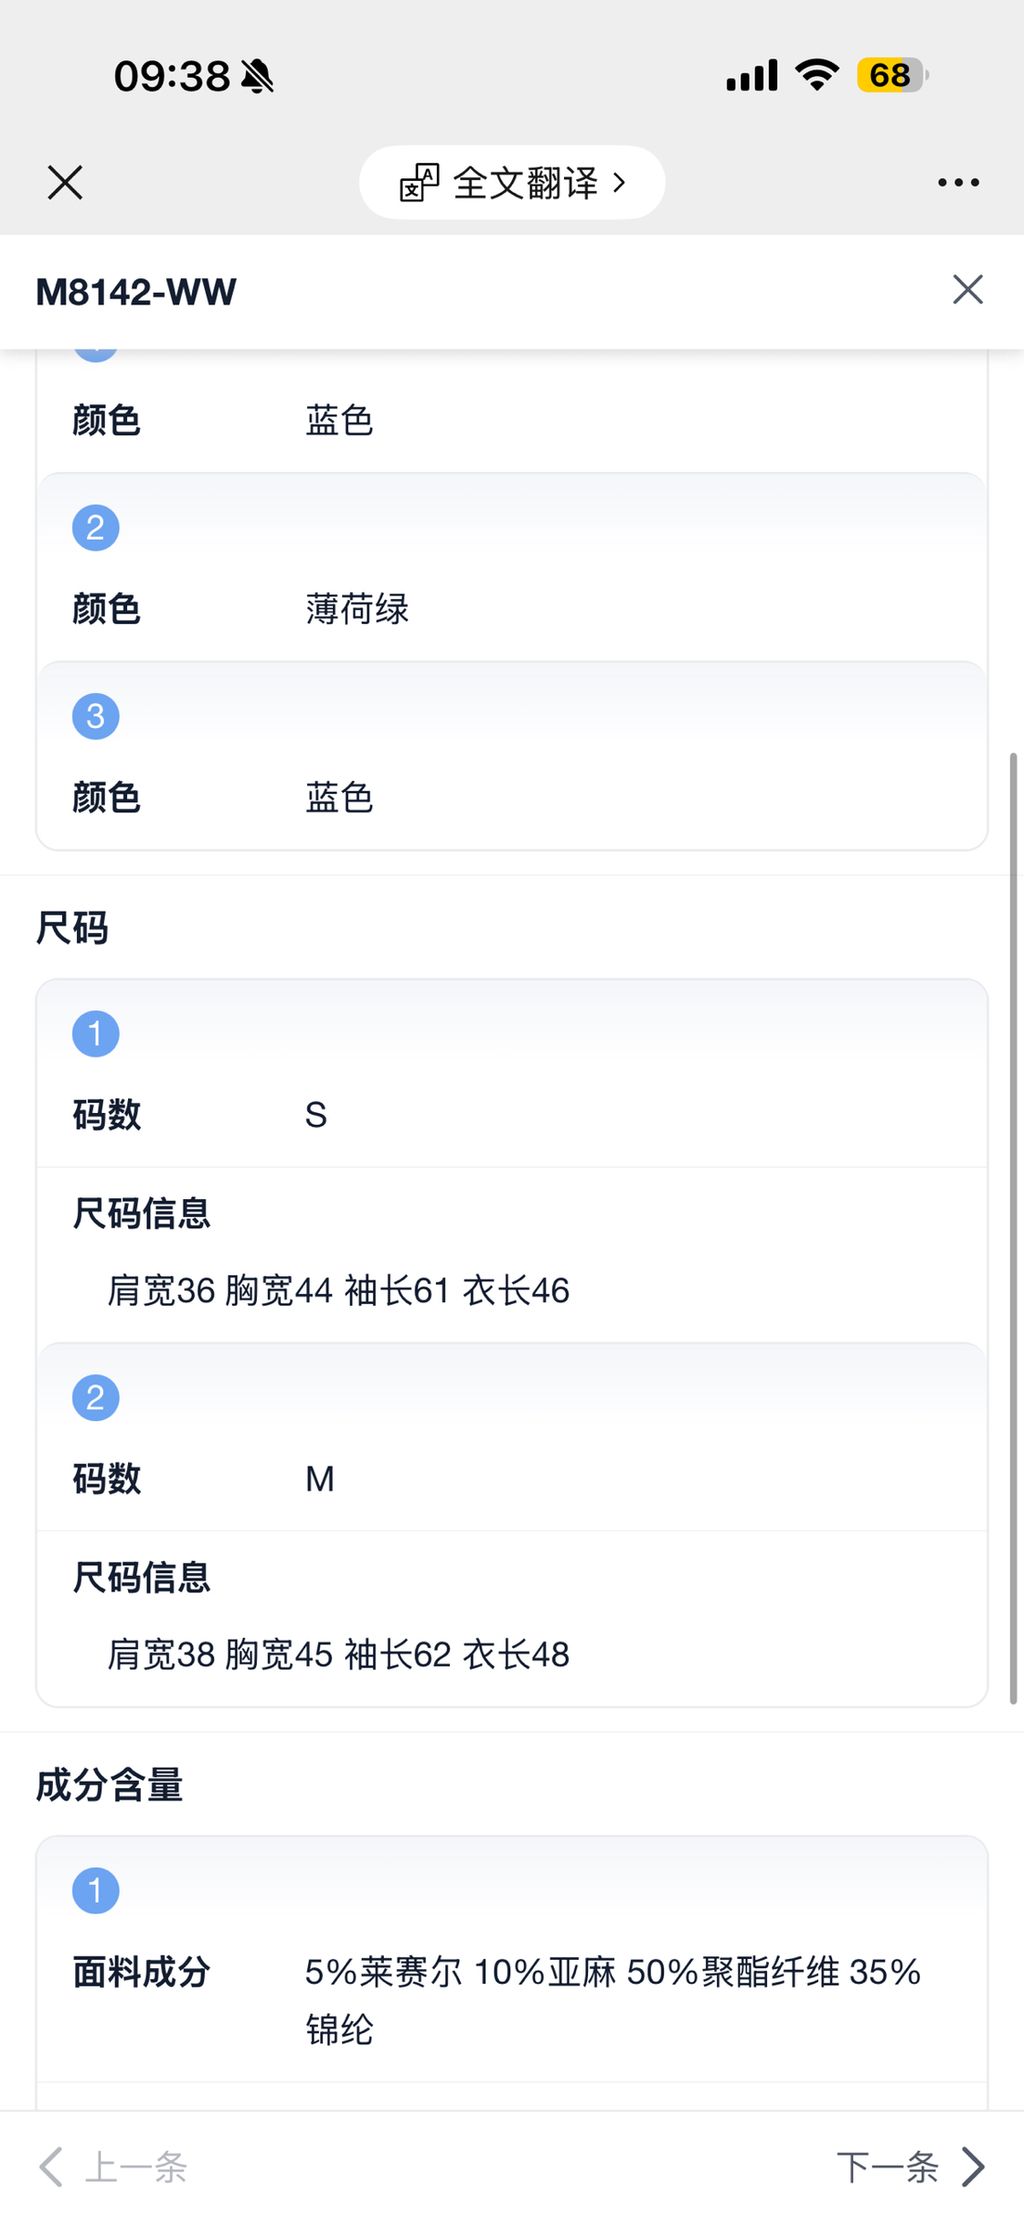The image size is (1024, 2226).
Task: Close the M8142-WW detail panel
Action: [x=967, y=290]
